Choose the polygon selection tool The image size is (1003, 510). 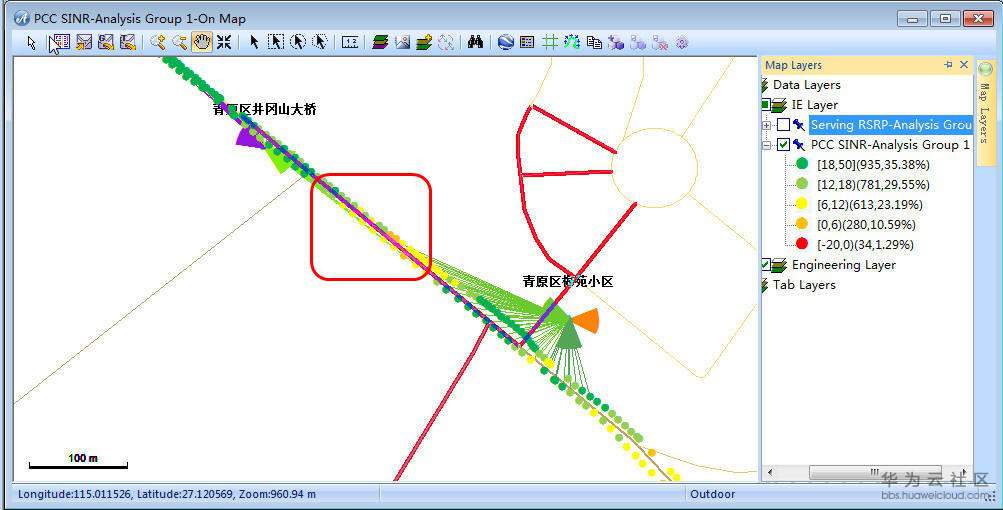click(x=320, y=43)
